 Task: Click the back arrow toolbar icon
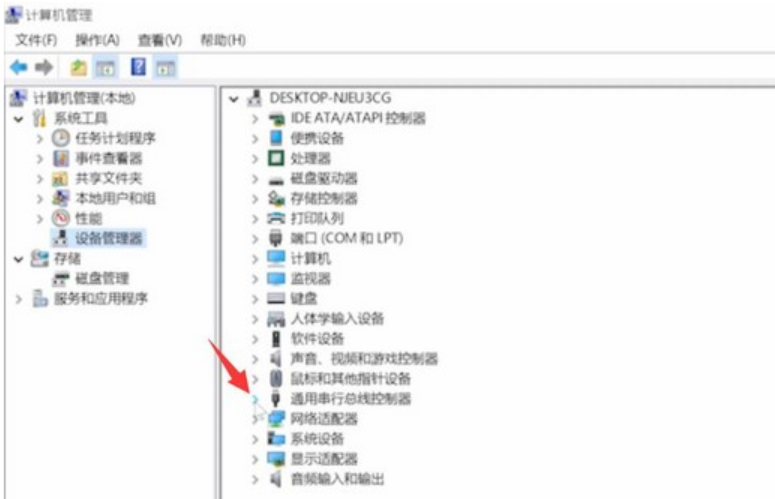tap(18, 66)
